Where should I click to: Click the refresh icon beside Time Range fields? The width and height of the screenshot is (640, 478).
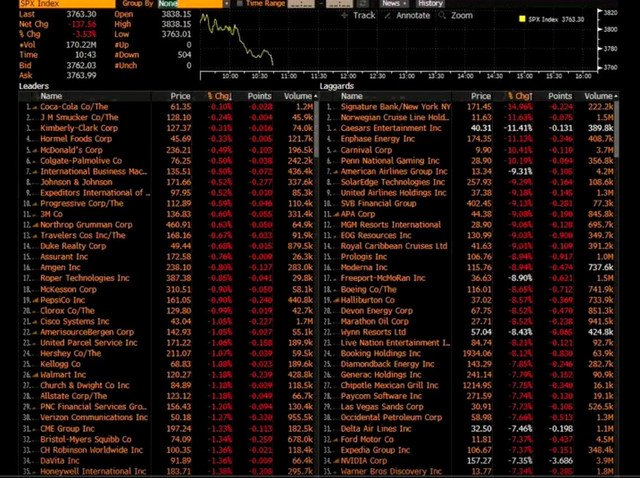tap(362, 4)
